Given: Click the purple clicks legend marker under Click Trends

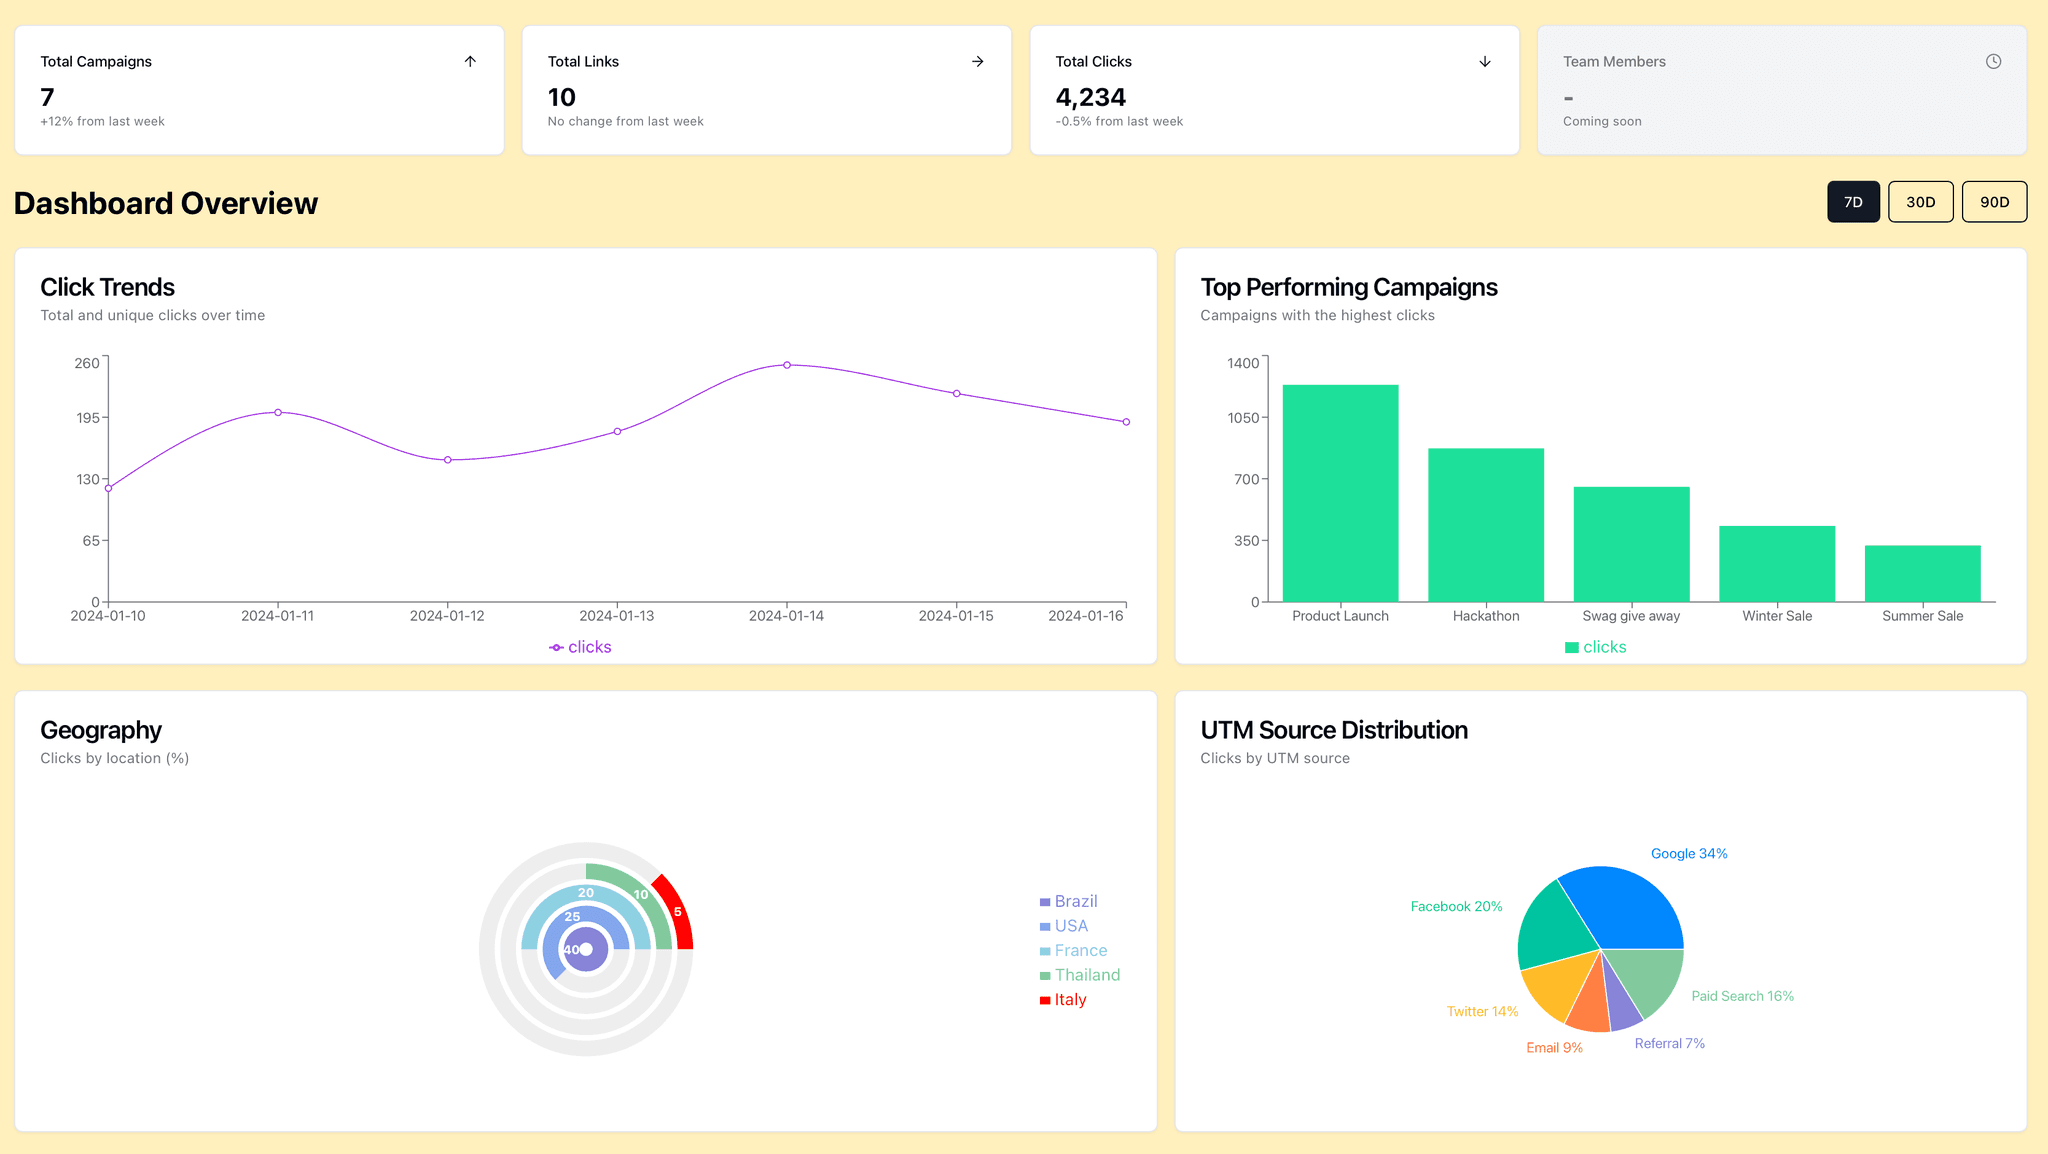Looking at the screenshot, I should (557, 647).
